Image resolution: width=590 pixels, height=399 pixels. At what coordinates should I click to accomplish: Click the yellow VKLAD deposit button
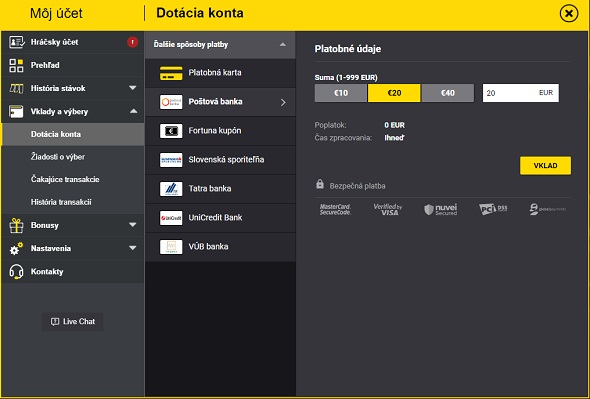tap(545, 166)
